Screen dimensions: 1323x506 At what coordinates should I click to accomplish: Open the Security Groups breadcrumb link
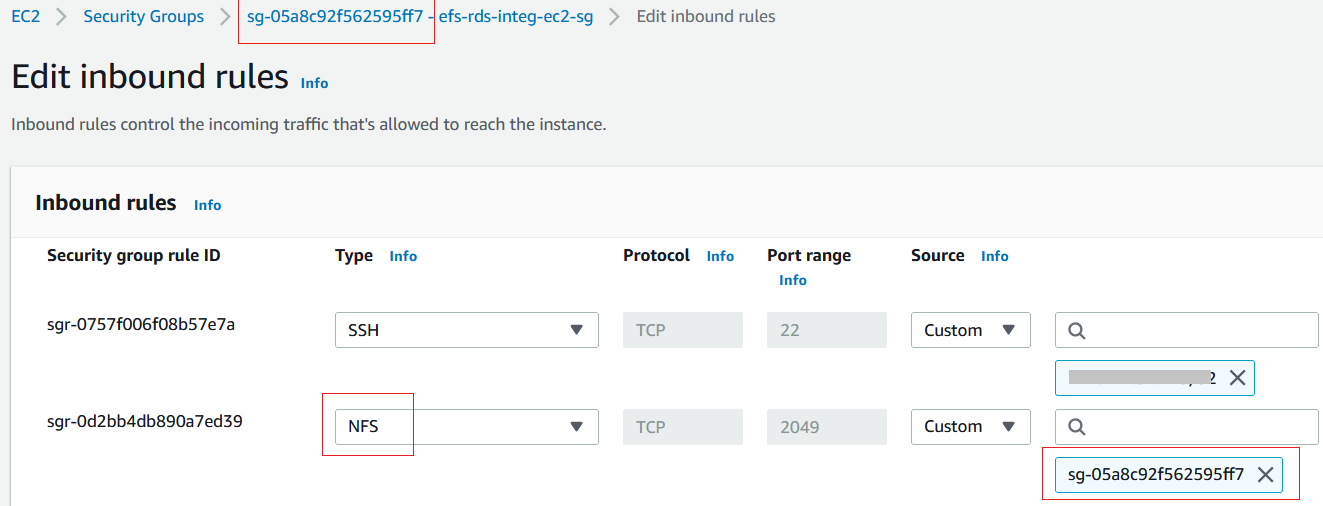pyautogui.click(x=143, y=17)
